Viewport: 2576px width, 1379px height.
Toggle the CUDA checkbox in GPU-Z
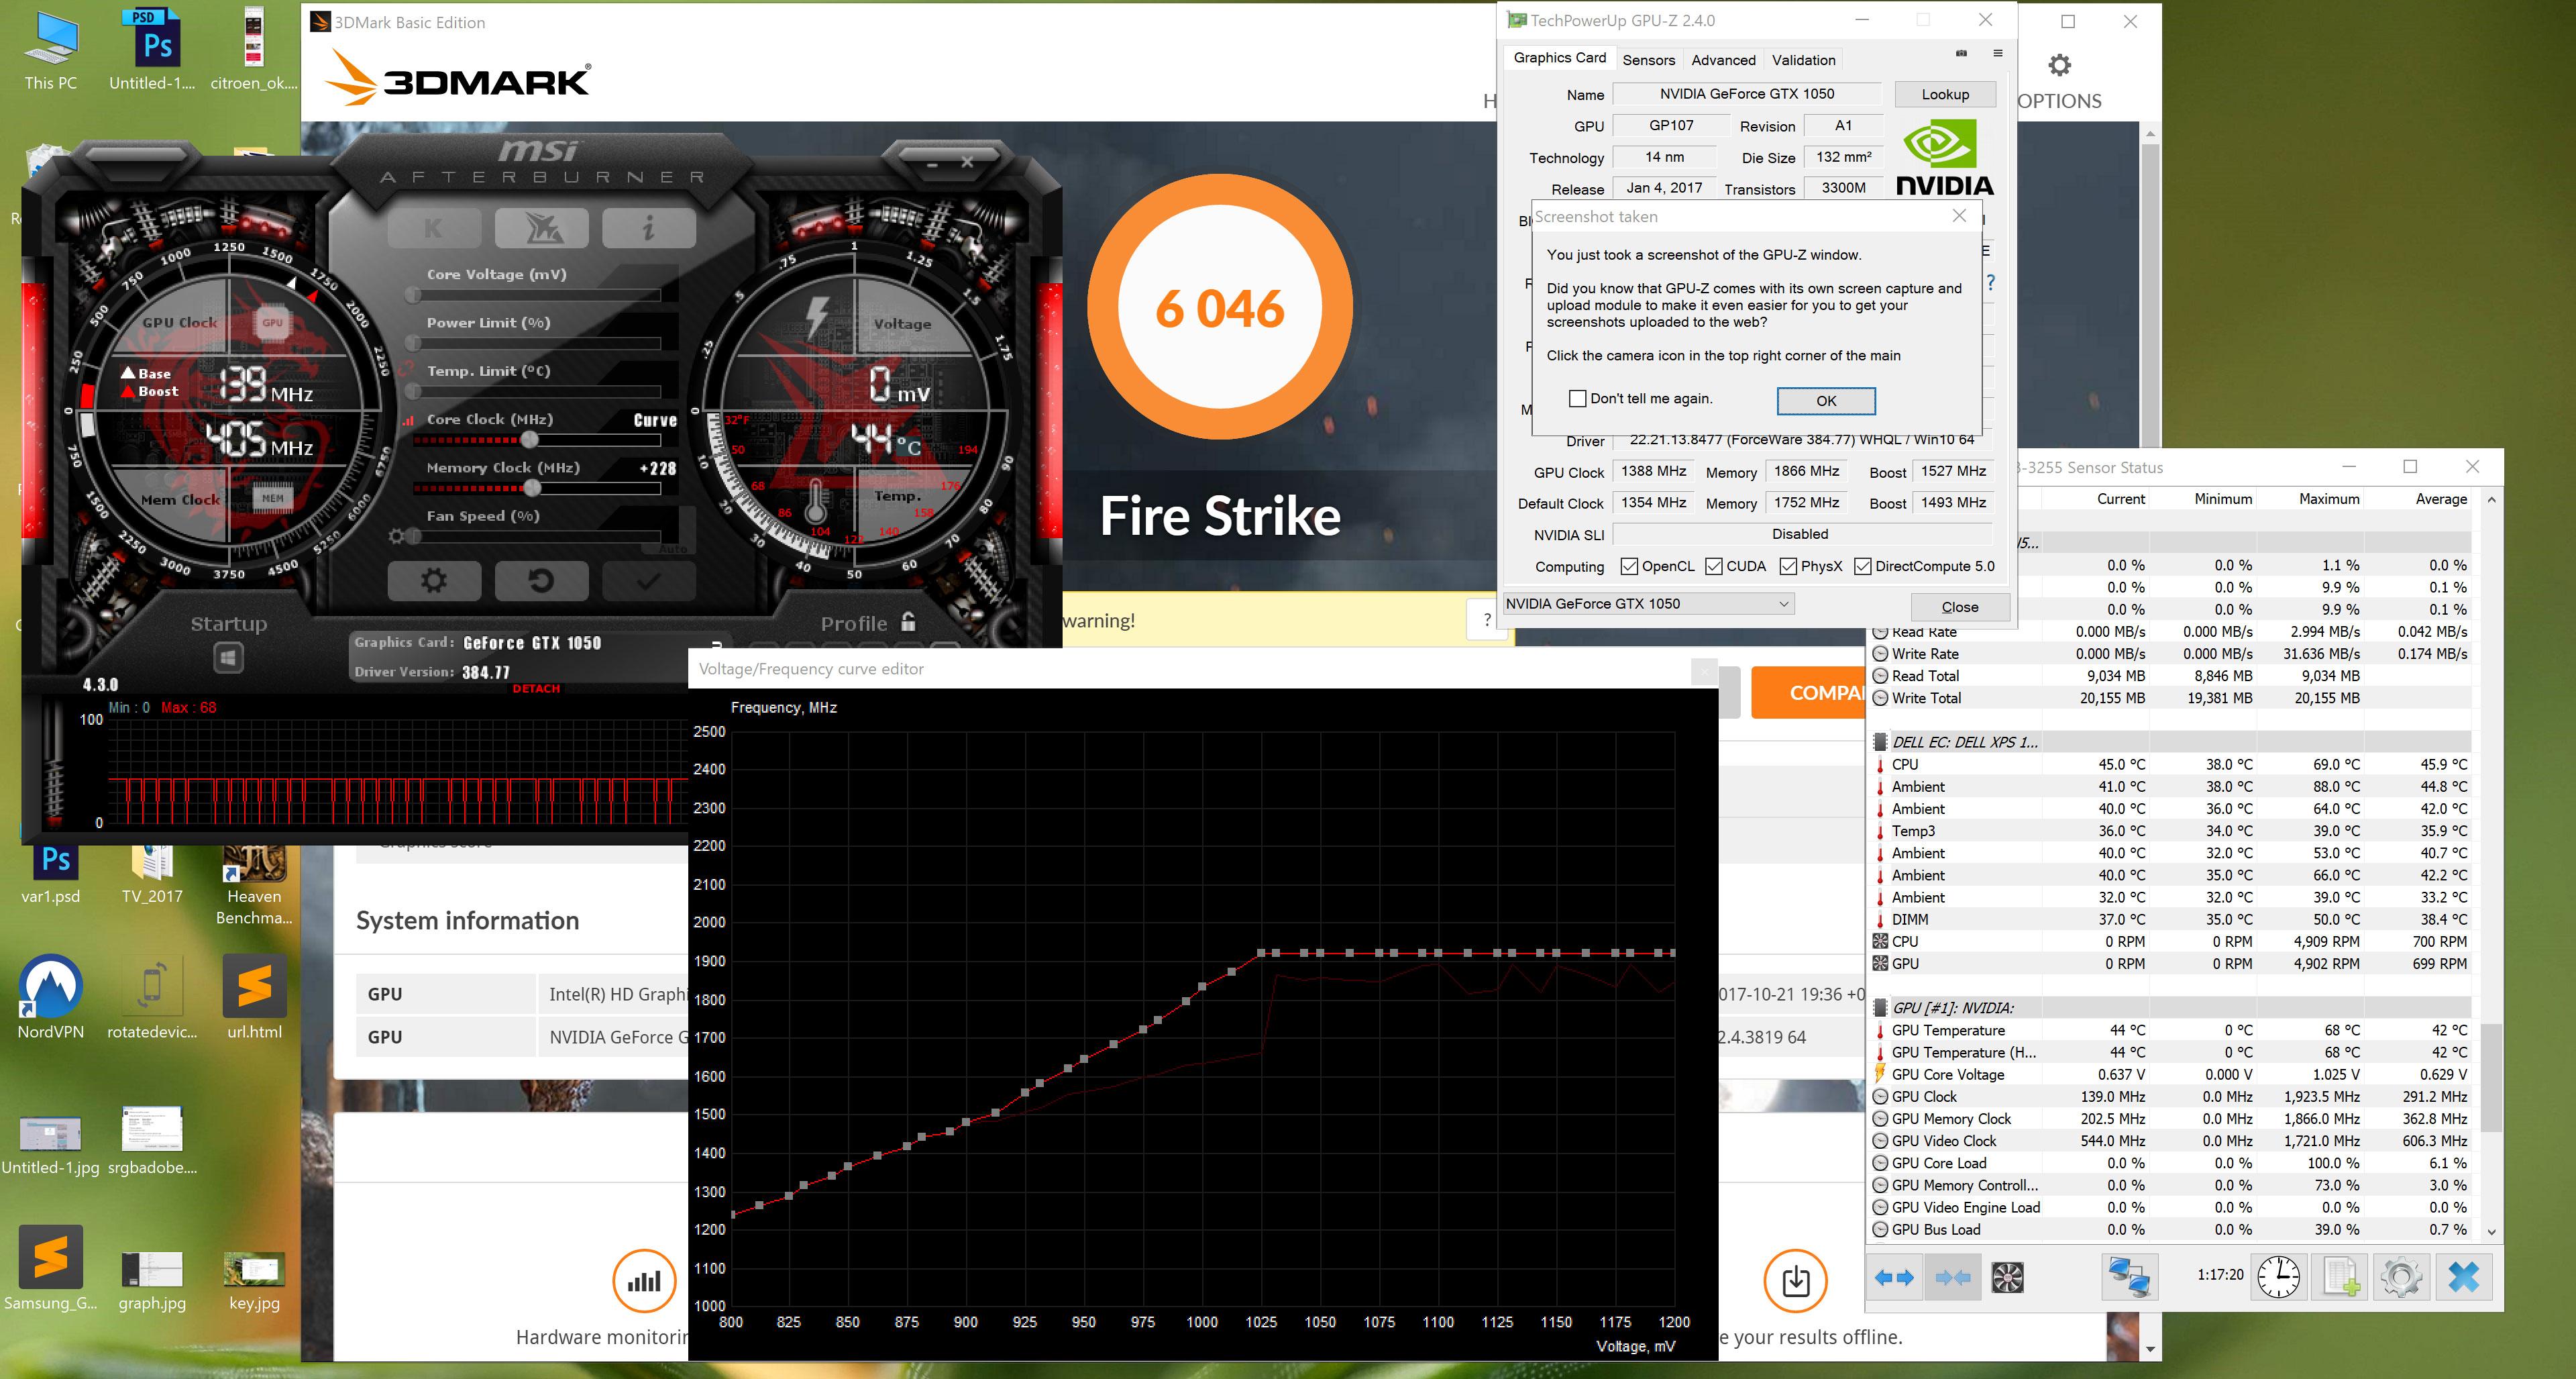coord(1714,567)
